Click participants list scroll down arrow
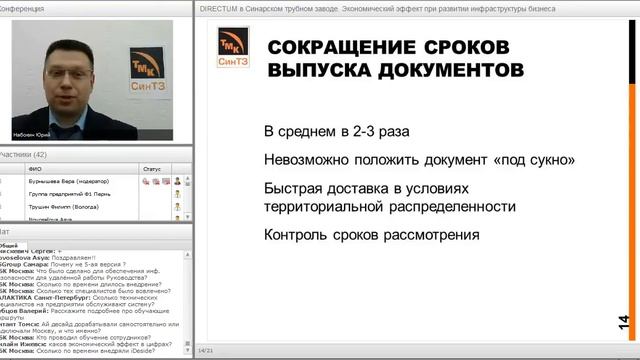Viewport: 640px width, 360px height. (188, 217)
